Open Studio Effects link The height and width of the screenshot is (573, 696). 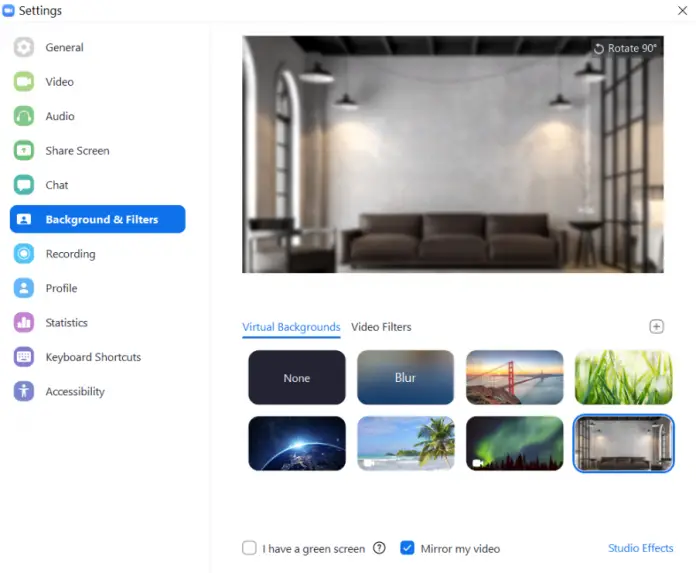[x=641, y=548]
